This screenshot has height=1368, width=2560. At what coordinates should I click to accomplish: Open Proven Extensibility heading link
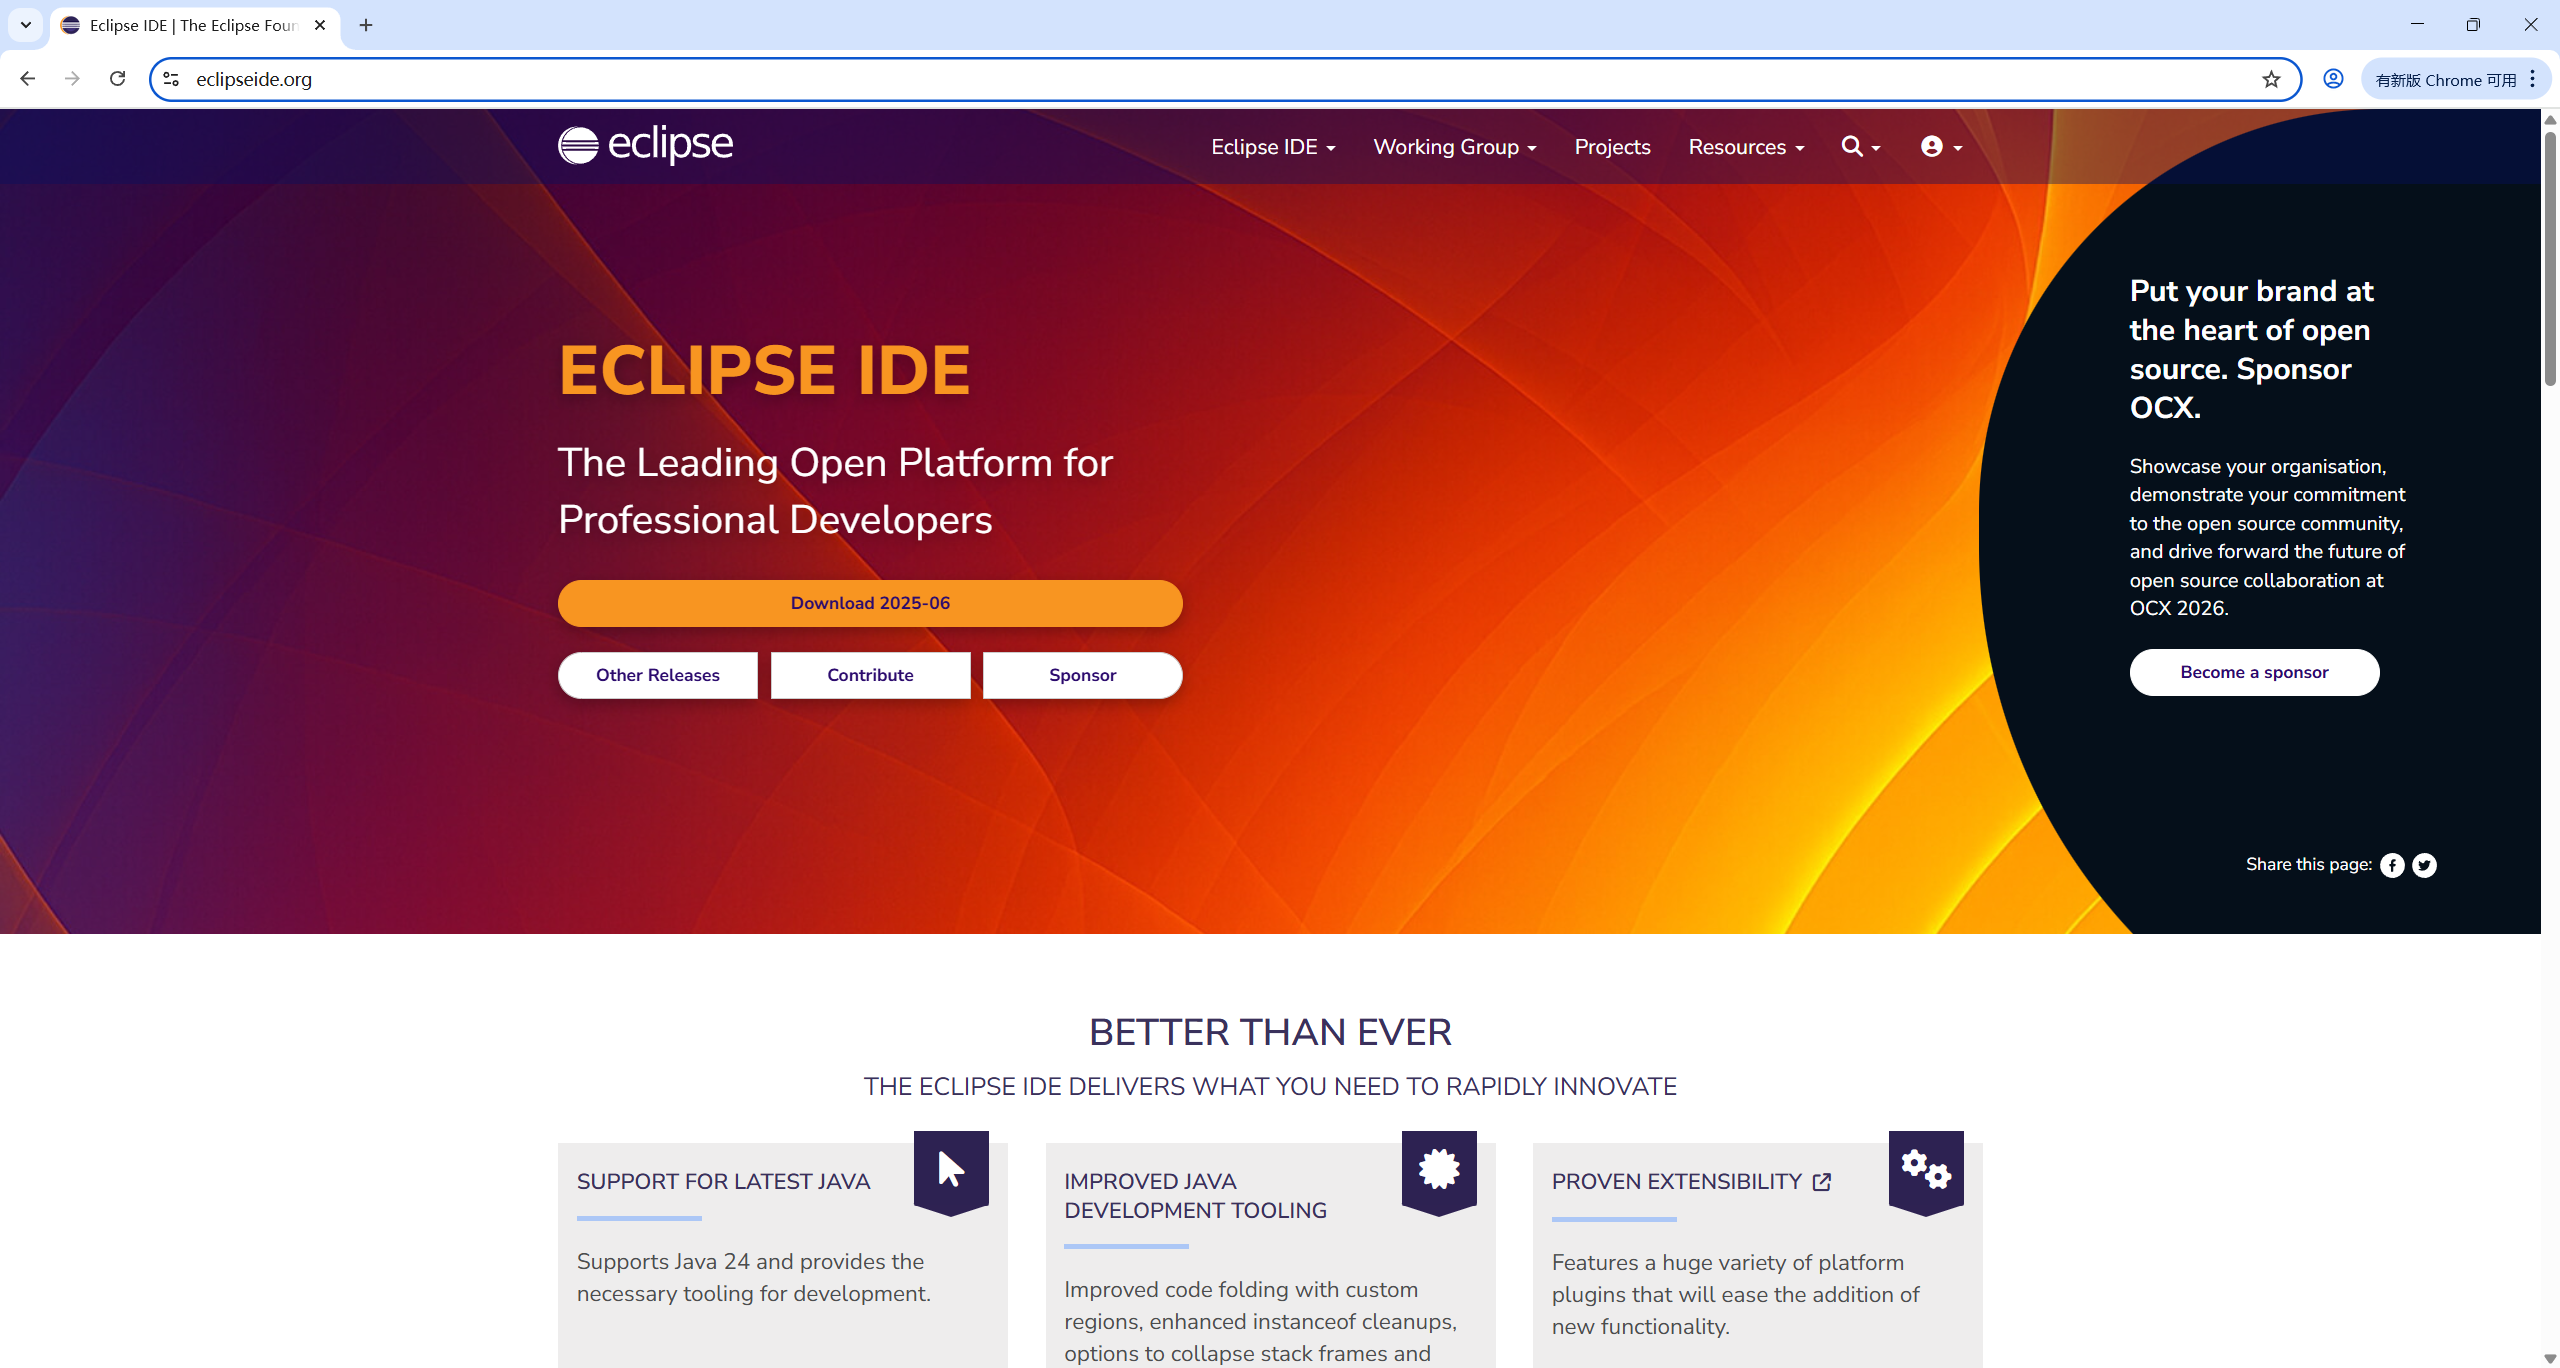1677,1182
